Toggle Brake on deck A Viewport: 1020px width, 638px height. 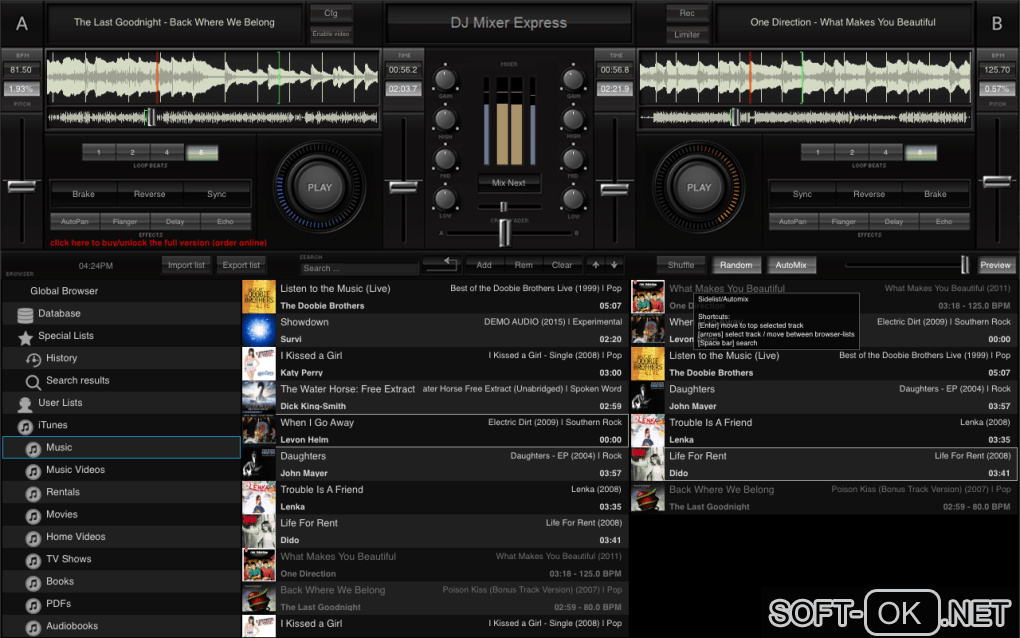pos(83,194)
